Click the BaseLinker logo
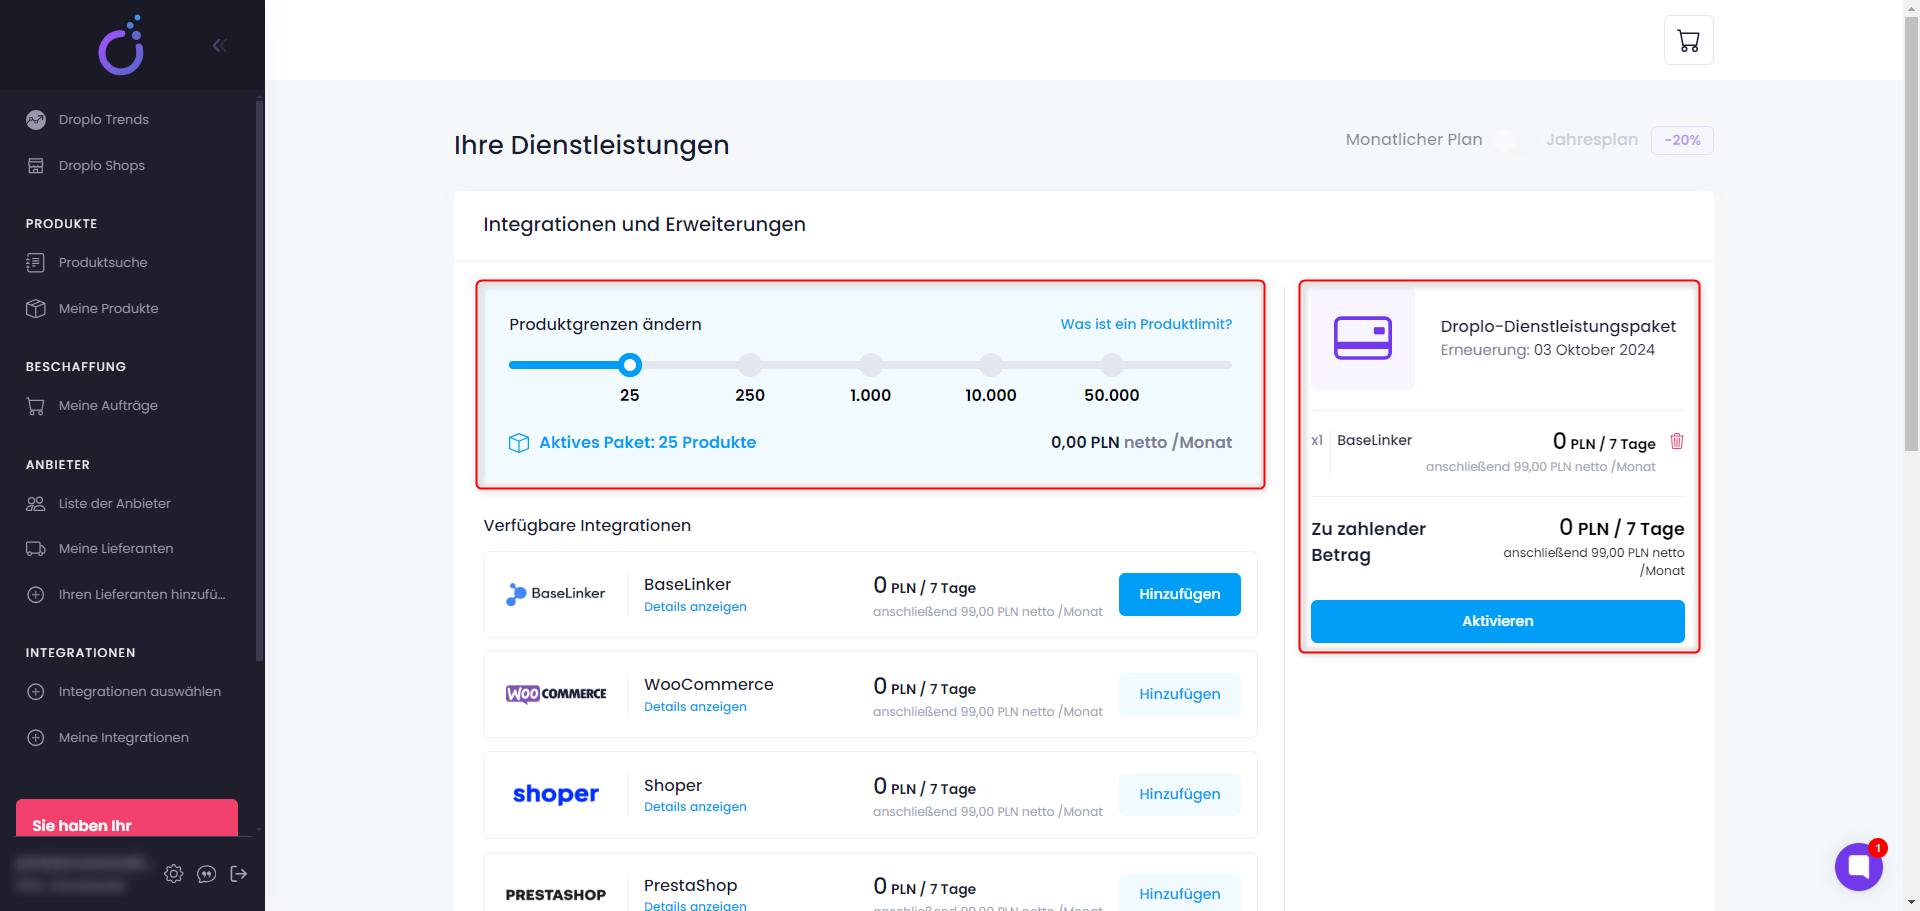The height and width of the screenshot is (911, 1920). point(555,594)
